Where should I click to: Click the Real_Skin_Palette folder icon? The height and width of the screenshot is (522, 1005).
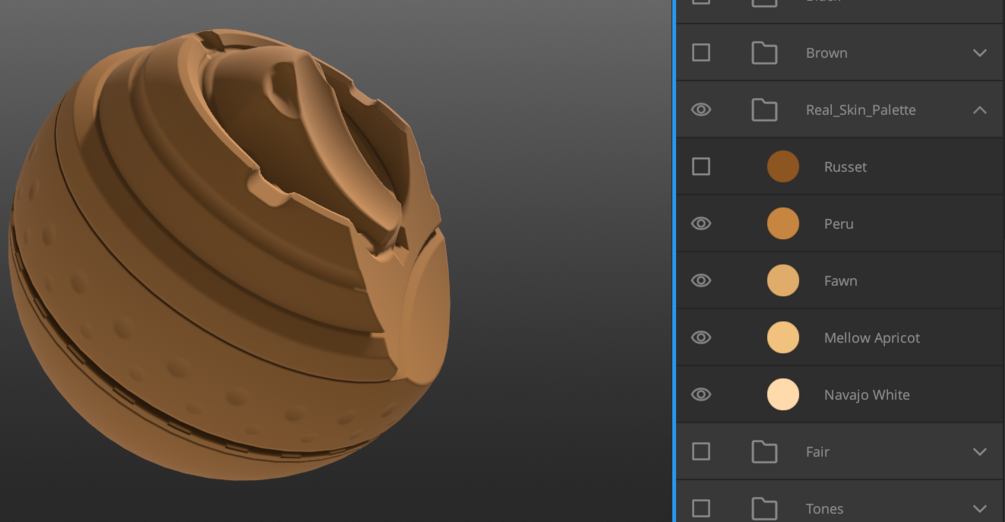(x=764, y=110)
